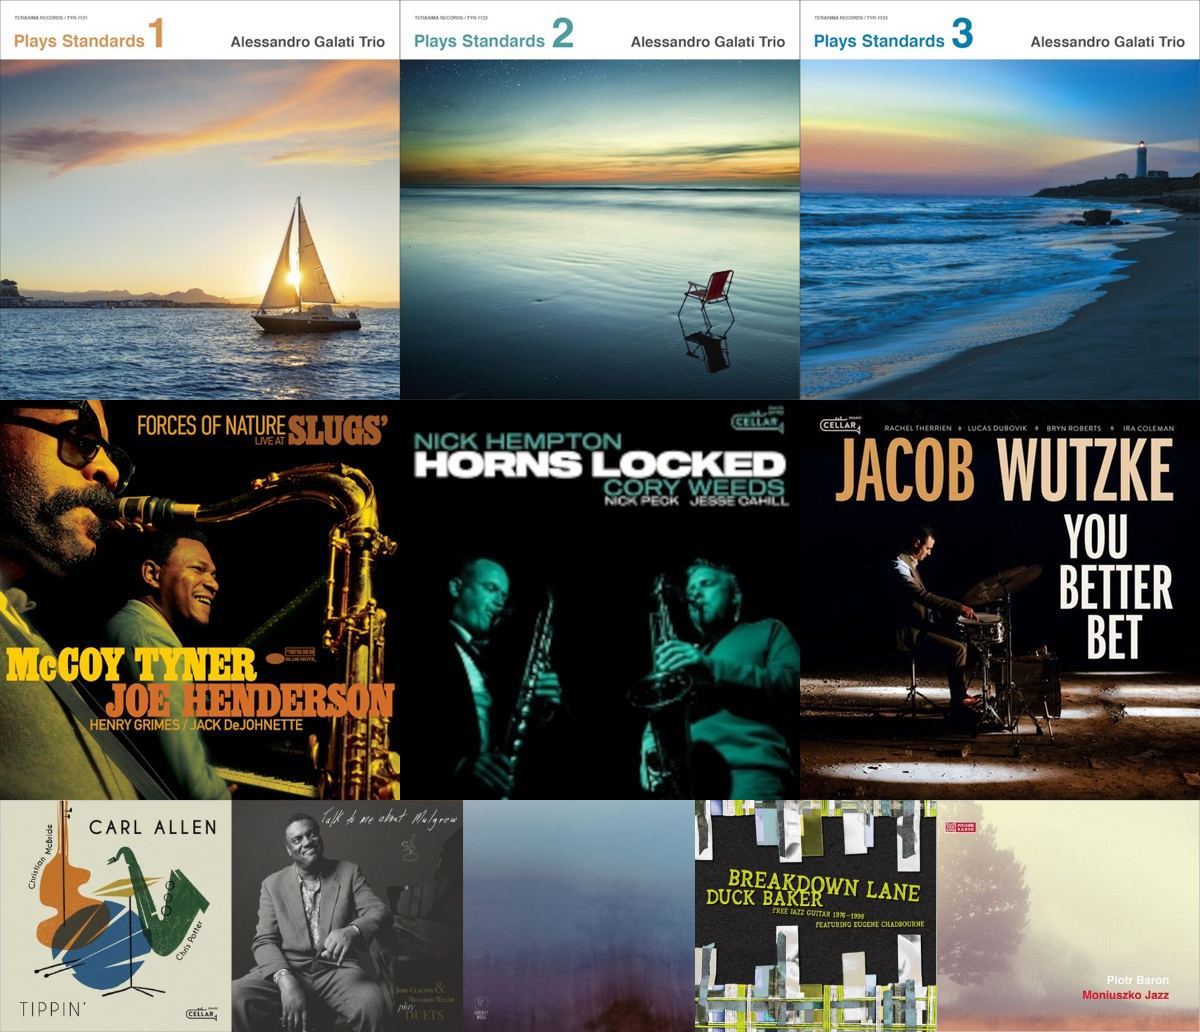Open Breakdown Lane Duck Baker album
1200x1032 pixels.
[x=816, y=916]
